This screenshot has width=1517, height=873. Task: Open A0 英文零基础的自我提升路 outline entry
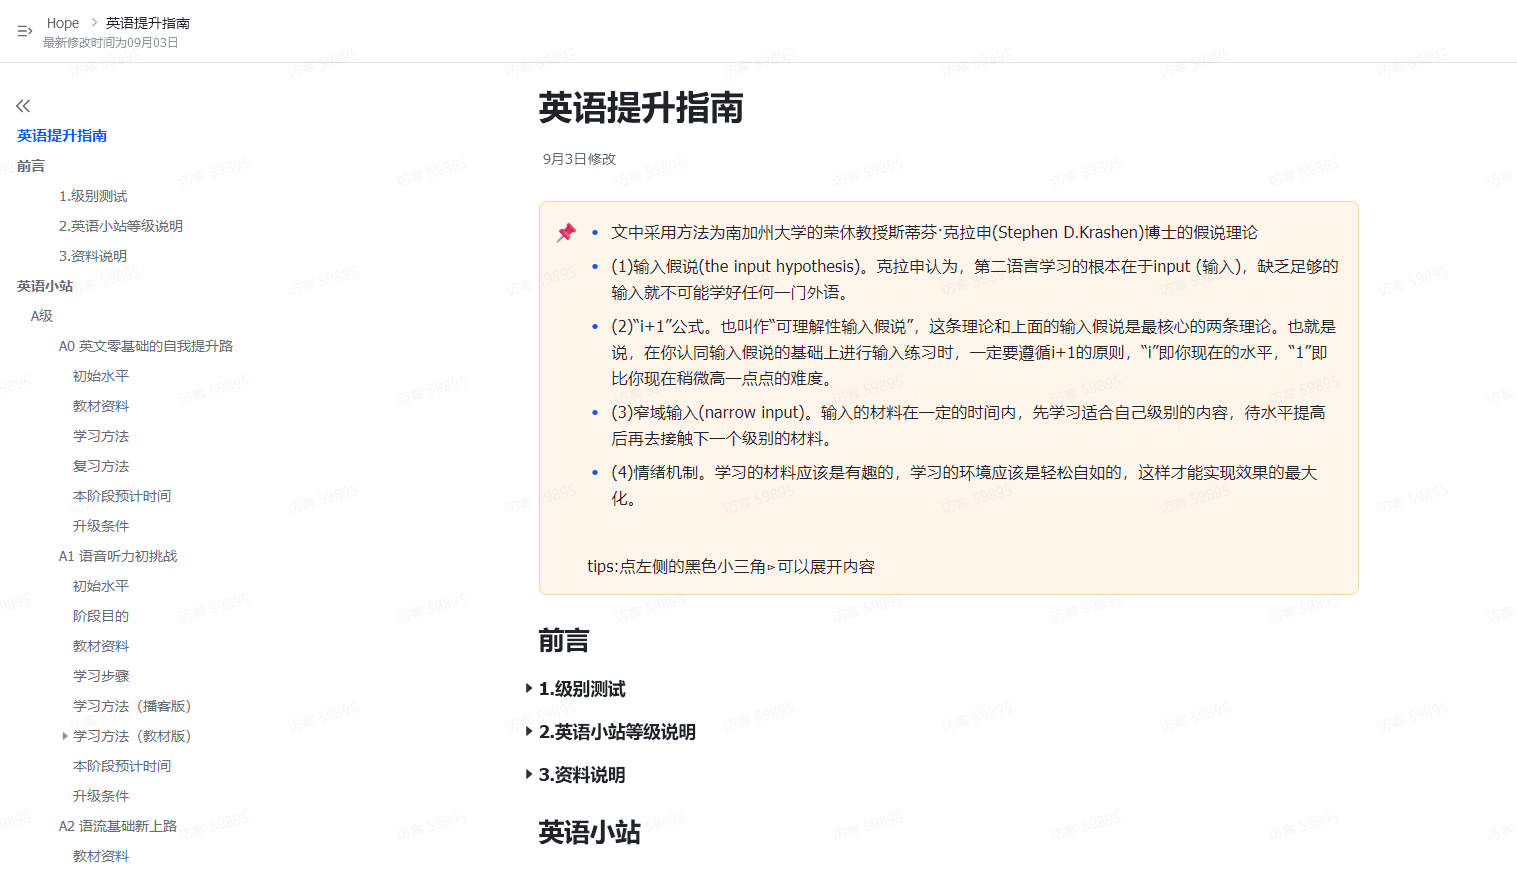(146, 346)
